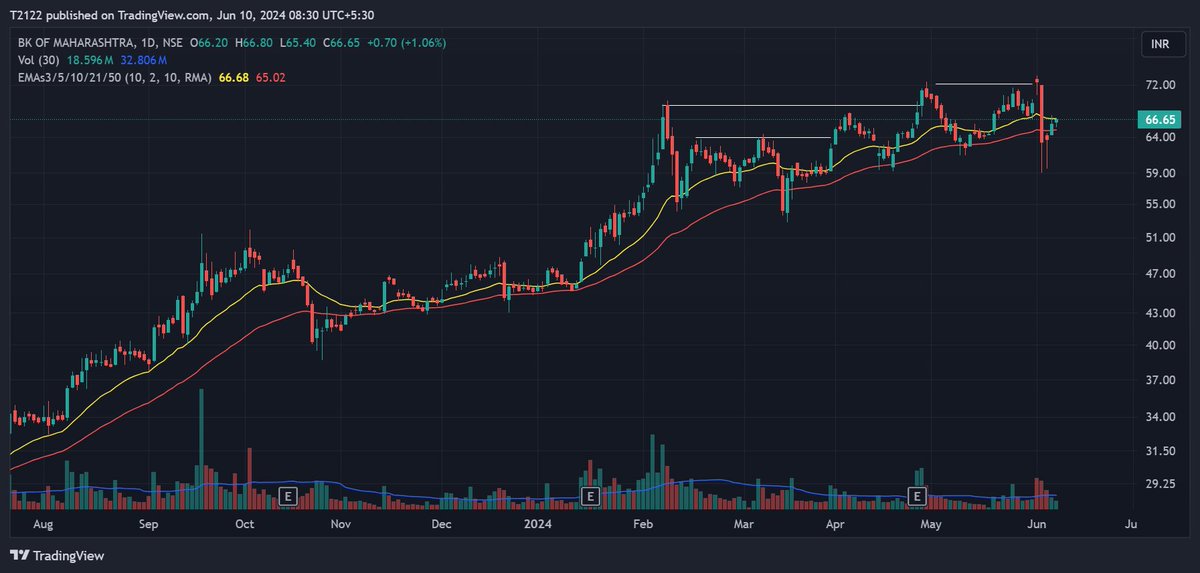Screen dimensions: 1200x573
Task: Open the earnings marker in late October
Action: (x=289, y=495)
